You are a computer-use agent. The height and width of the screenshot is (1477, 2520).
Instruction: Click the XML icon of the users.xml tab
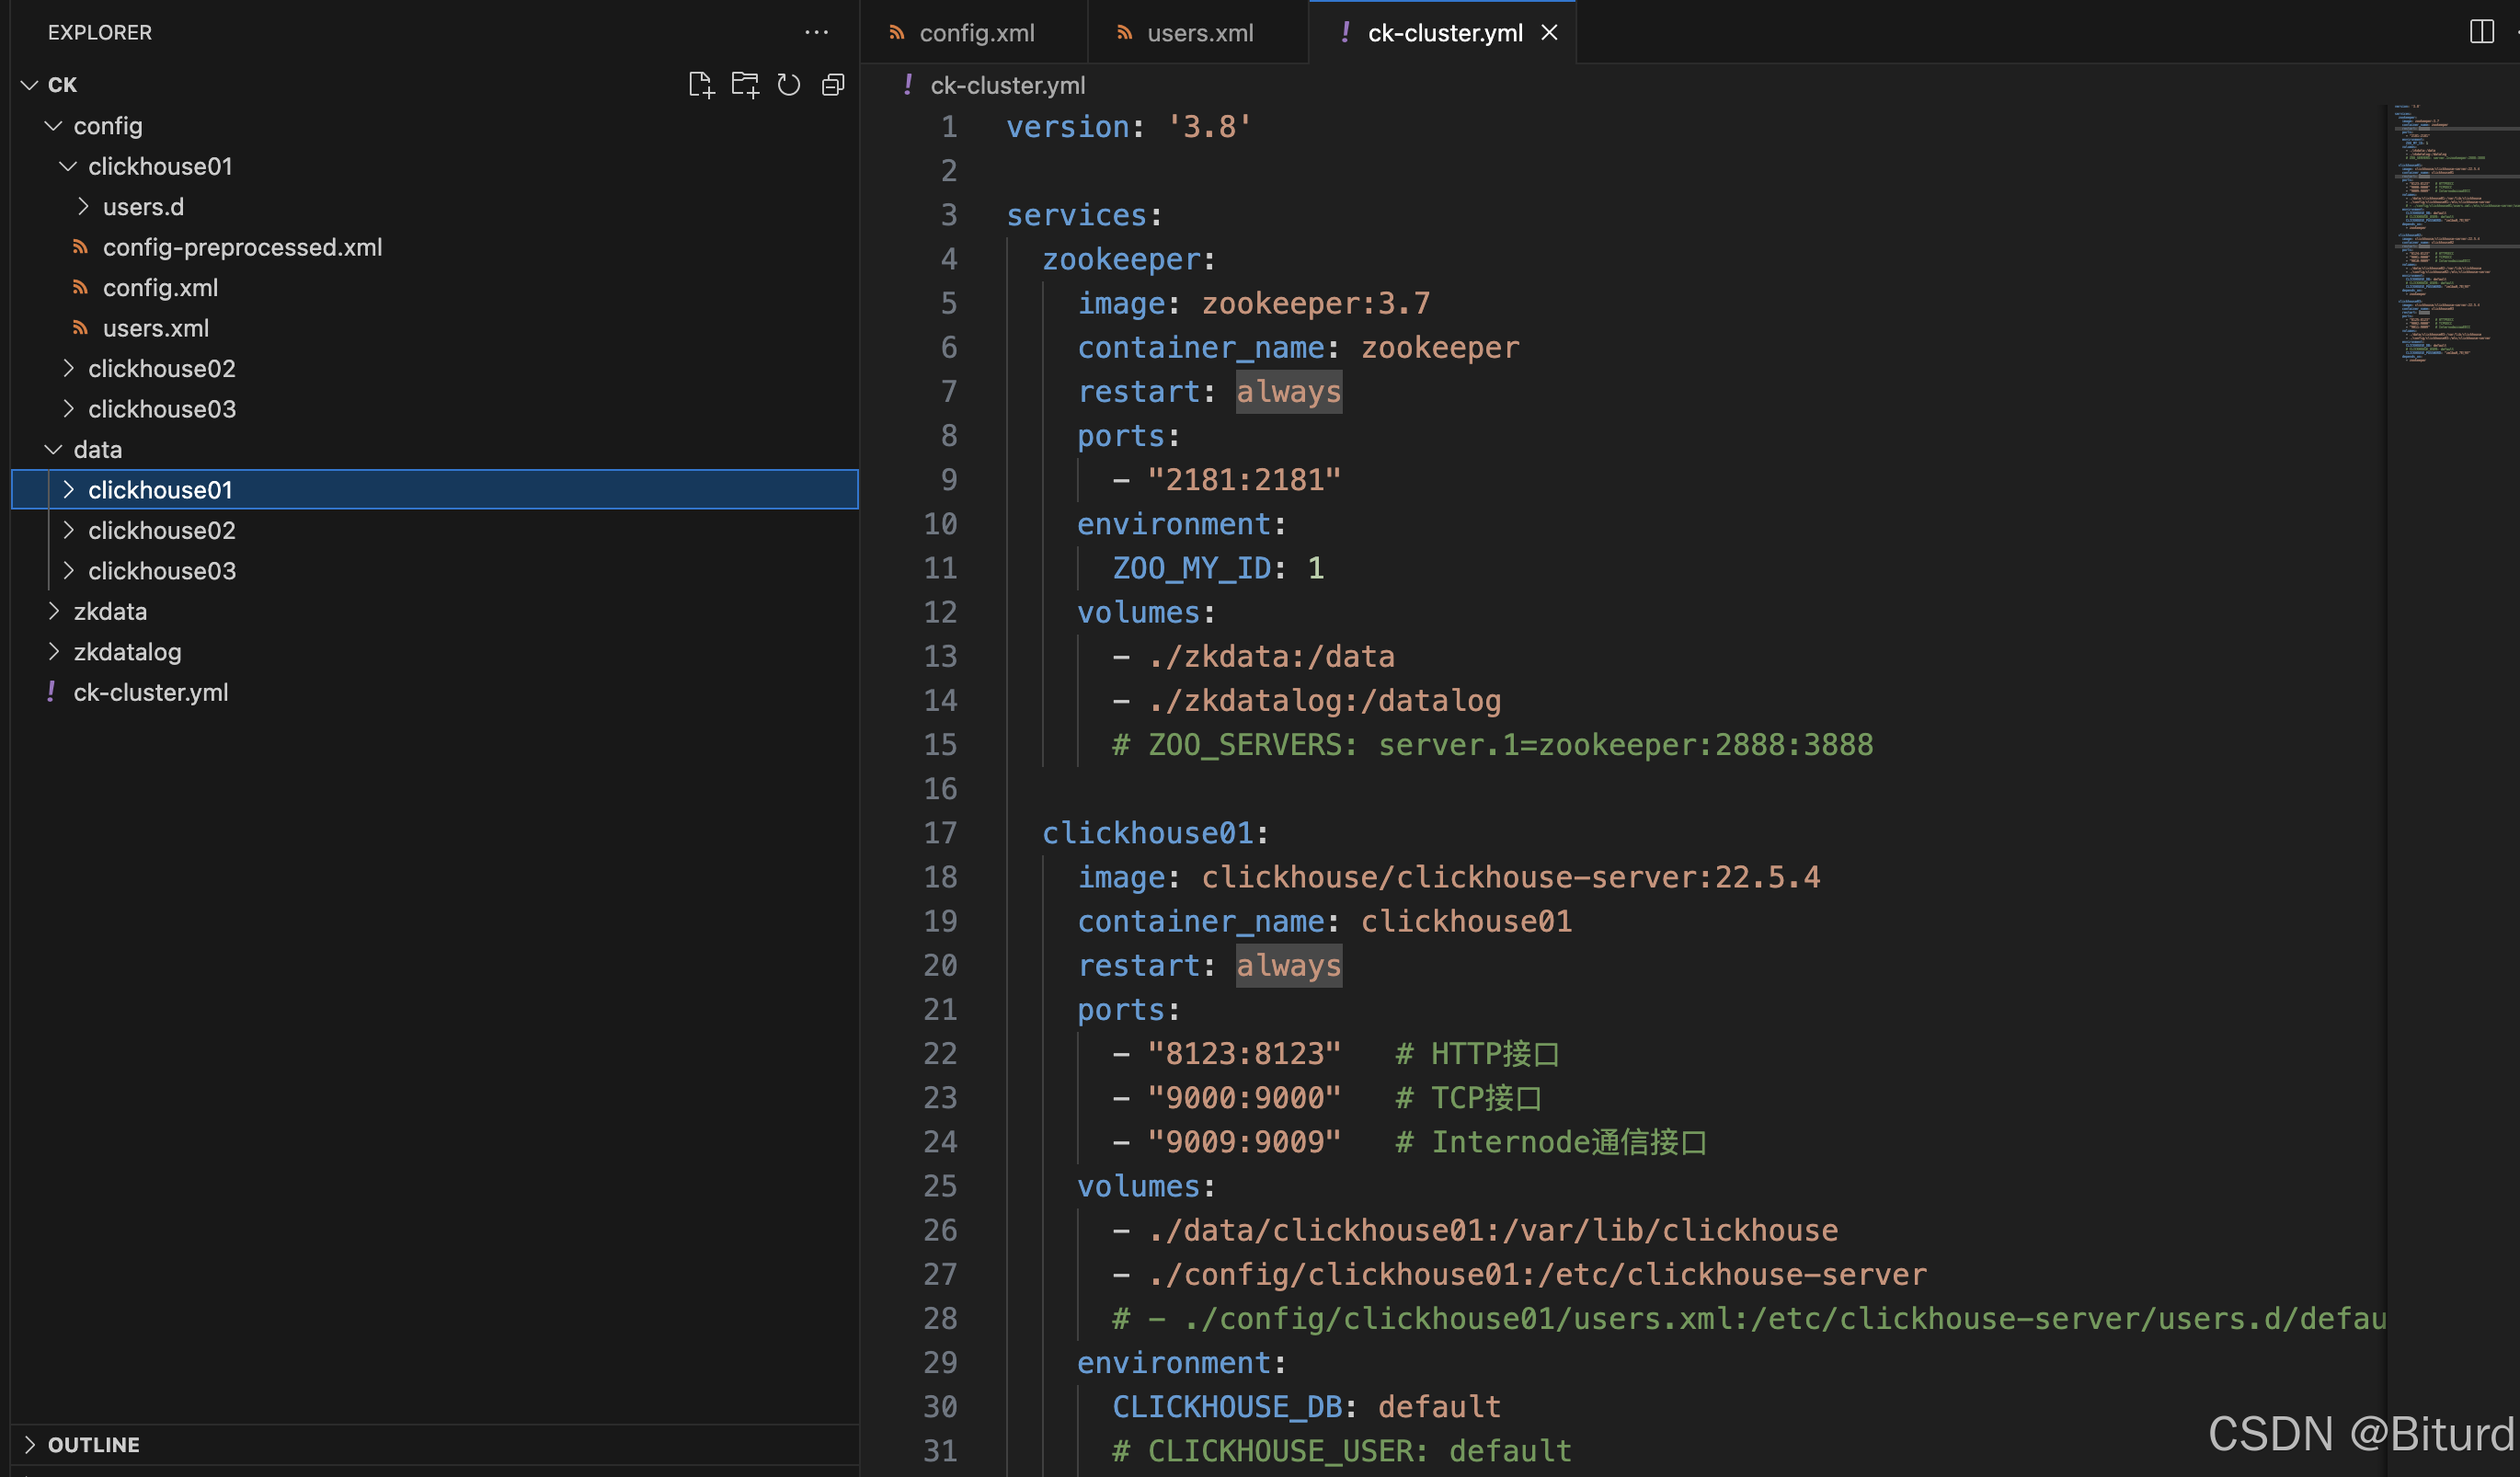coord(1124,33)
